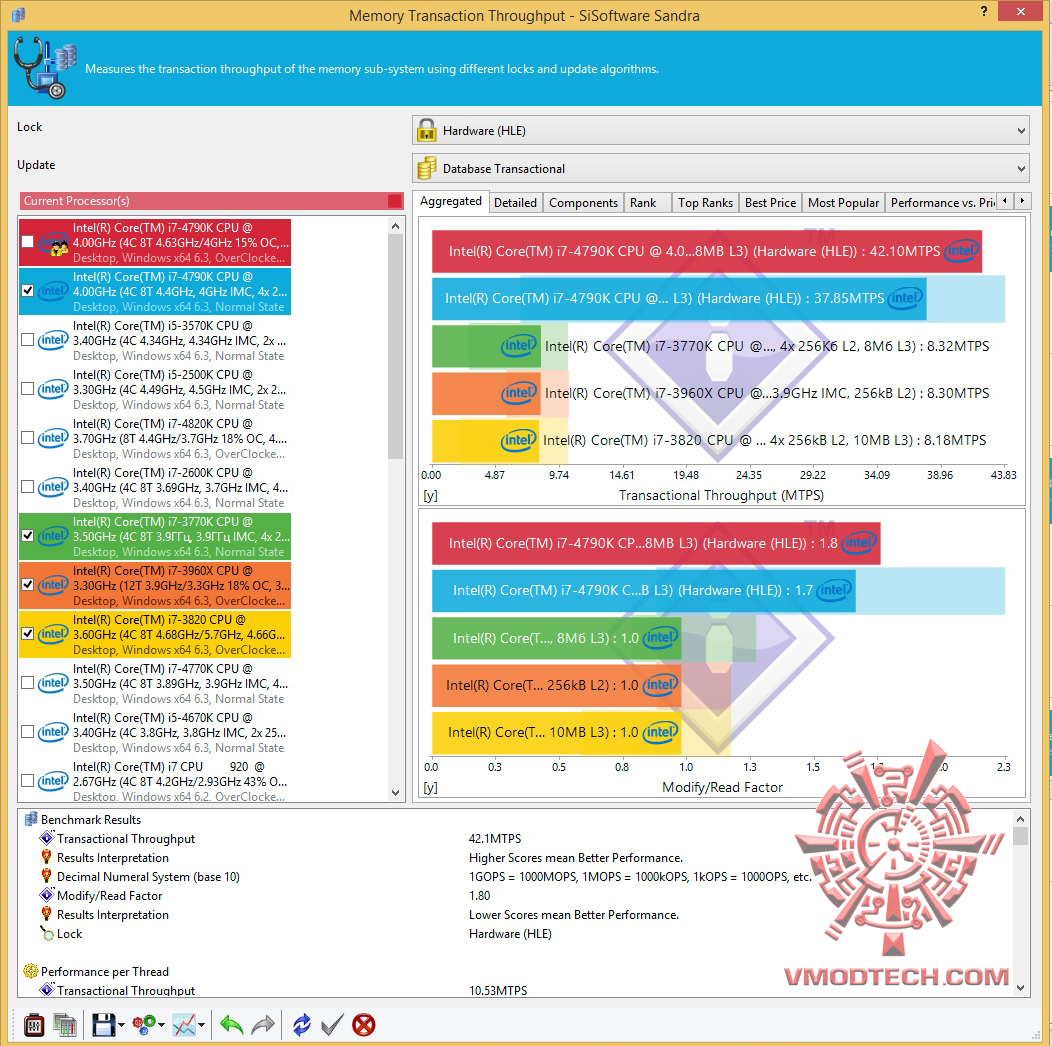1052x1046 pixels.
Task: Open the Components tab
Action: (x=583, y=203)
